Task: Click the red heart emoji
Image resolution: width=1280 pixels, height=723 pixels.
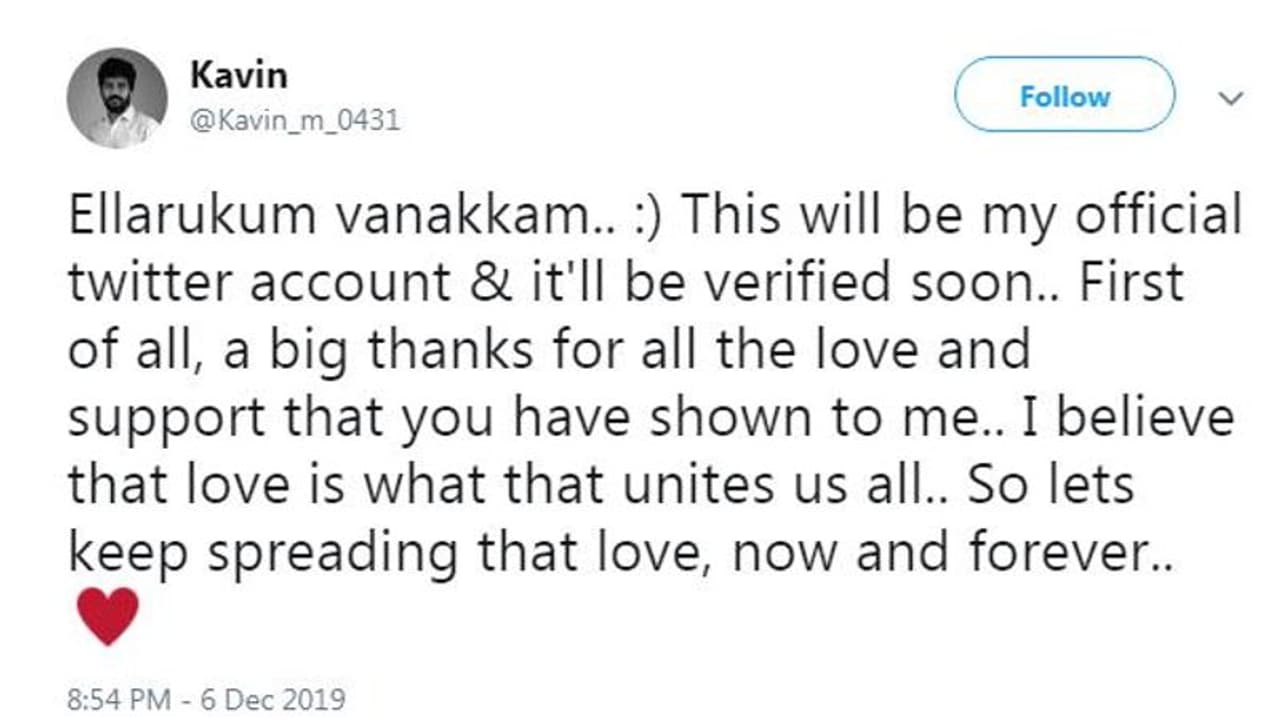Action: click(x=107, y=616)
